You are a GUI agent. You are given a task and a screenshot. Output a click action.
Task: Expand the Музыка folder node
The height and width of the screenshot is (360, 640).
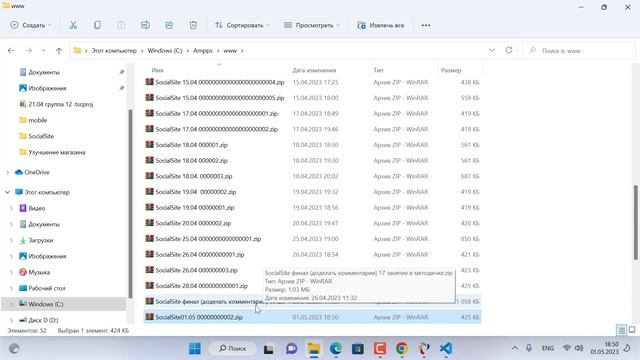tap(11, 272)
